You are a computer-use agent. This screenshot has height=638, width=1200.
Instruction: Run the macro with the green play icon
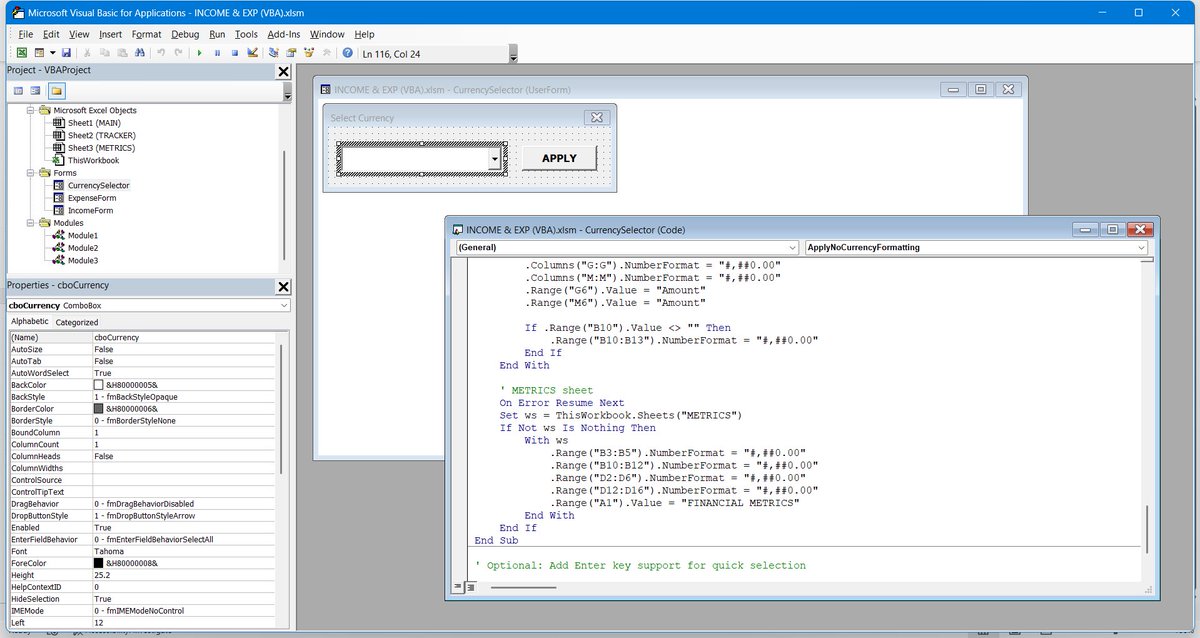pyautogui.click(x=200, y=52)
